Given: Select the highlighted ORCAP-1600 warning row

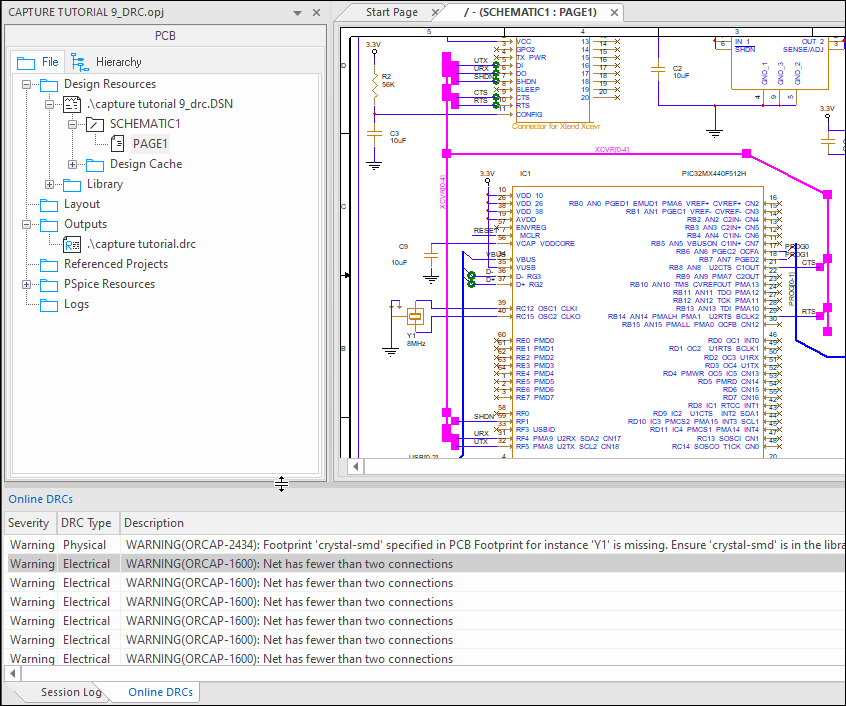Looking at the screenshot, I should pyautogui.click(x=425, y=564).
